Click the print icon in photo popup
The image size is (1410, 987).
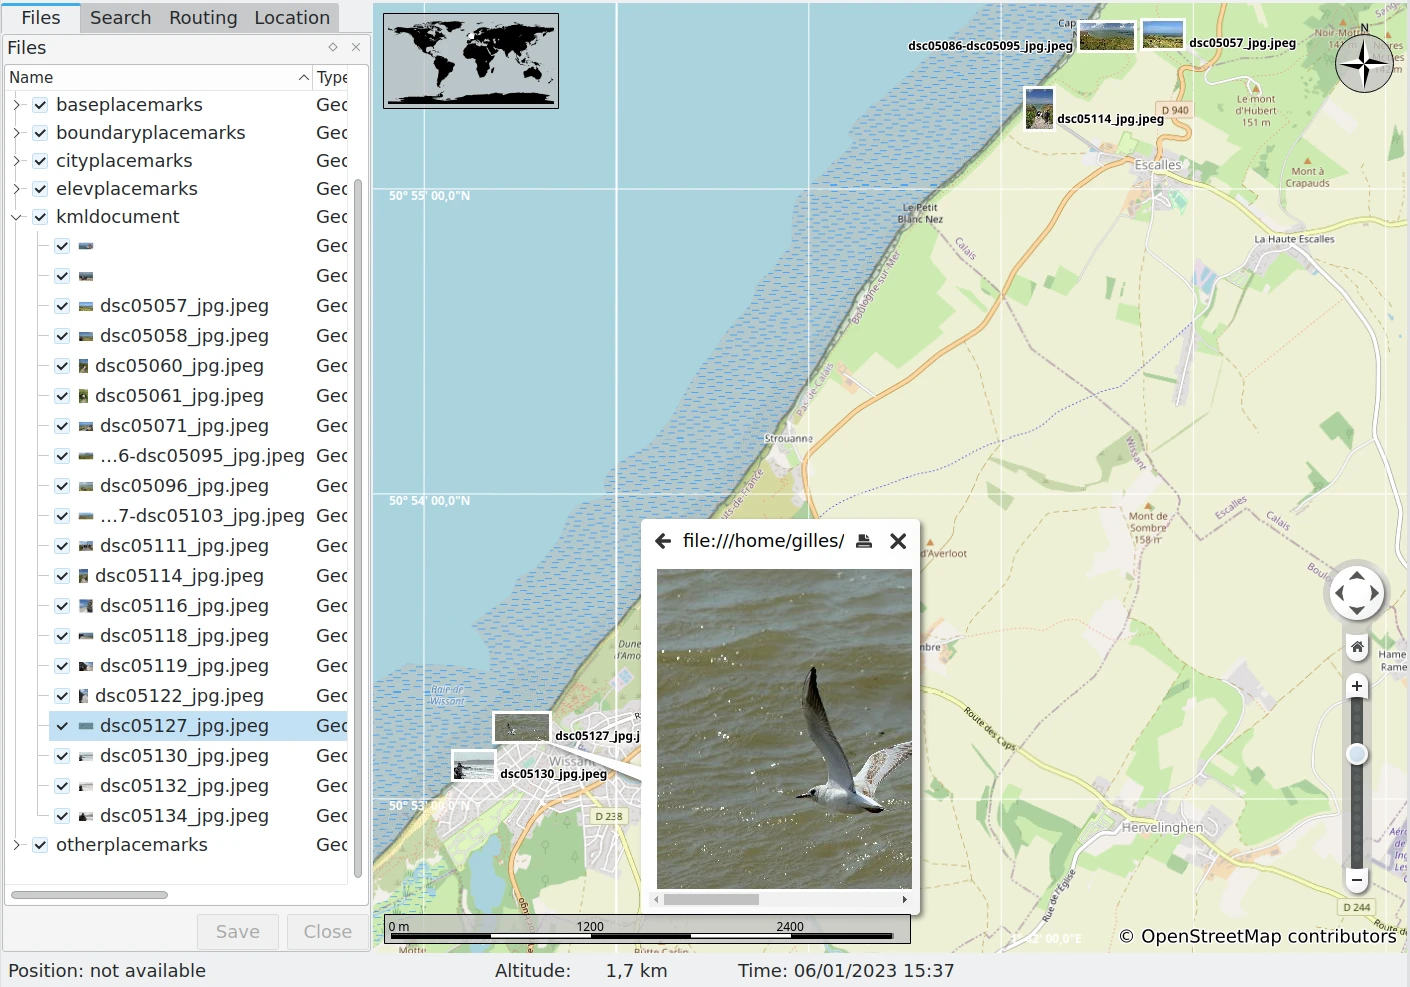click(864, 541)
